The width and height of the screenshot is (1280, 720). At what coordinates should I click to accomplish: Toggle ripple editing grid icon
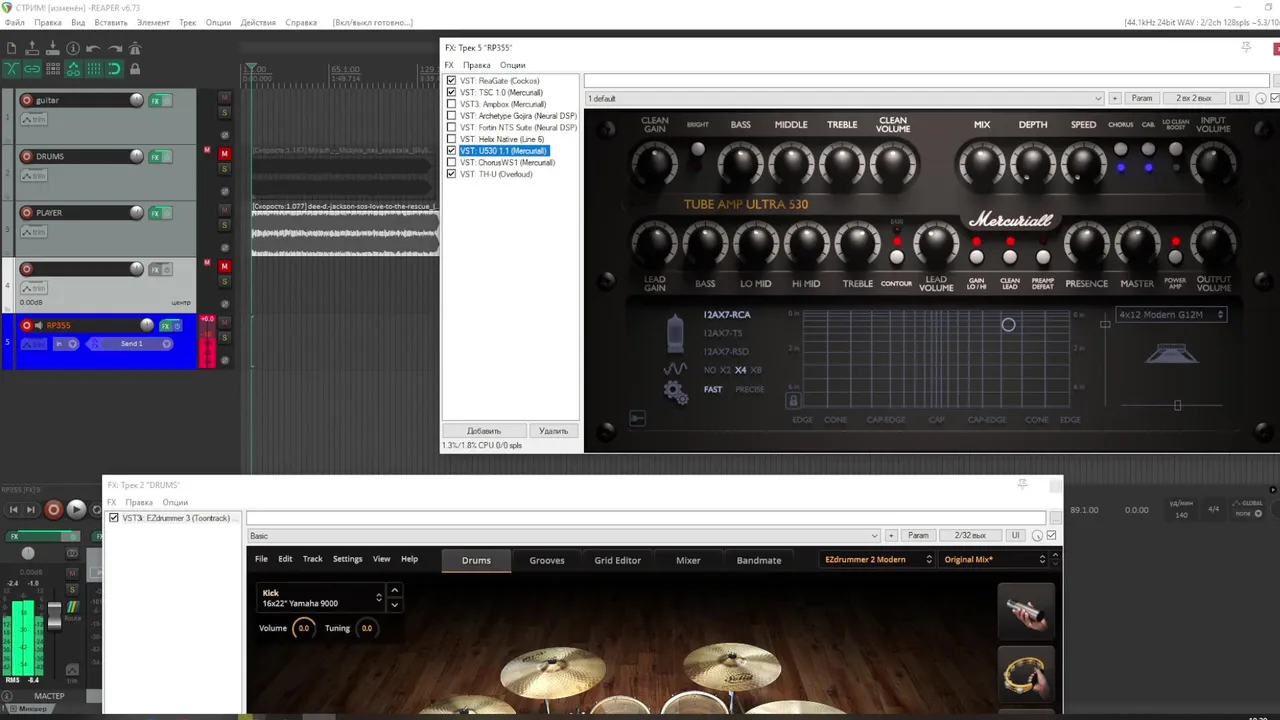click(53, 69)
